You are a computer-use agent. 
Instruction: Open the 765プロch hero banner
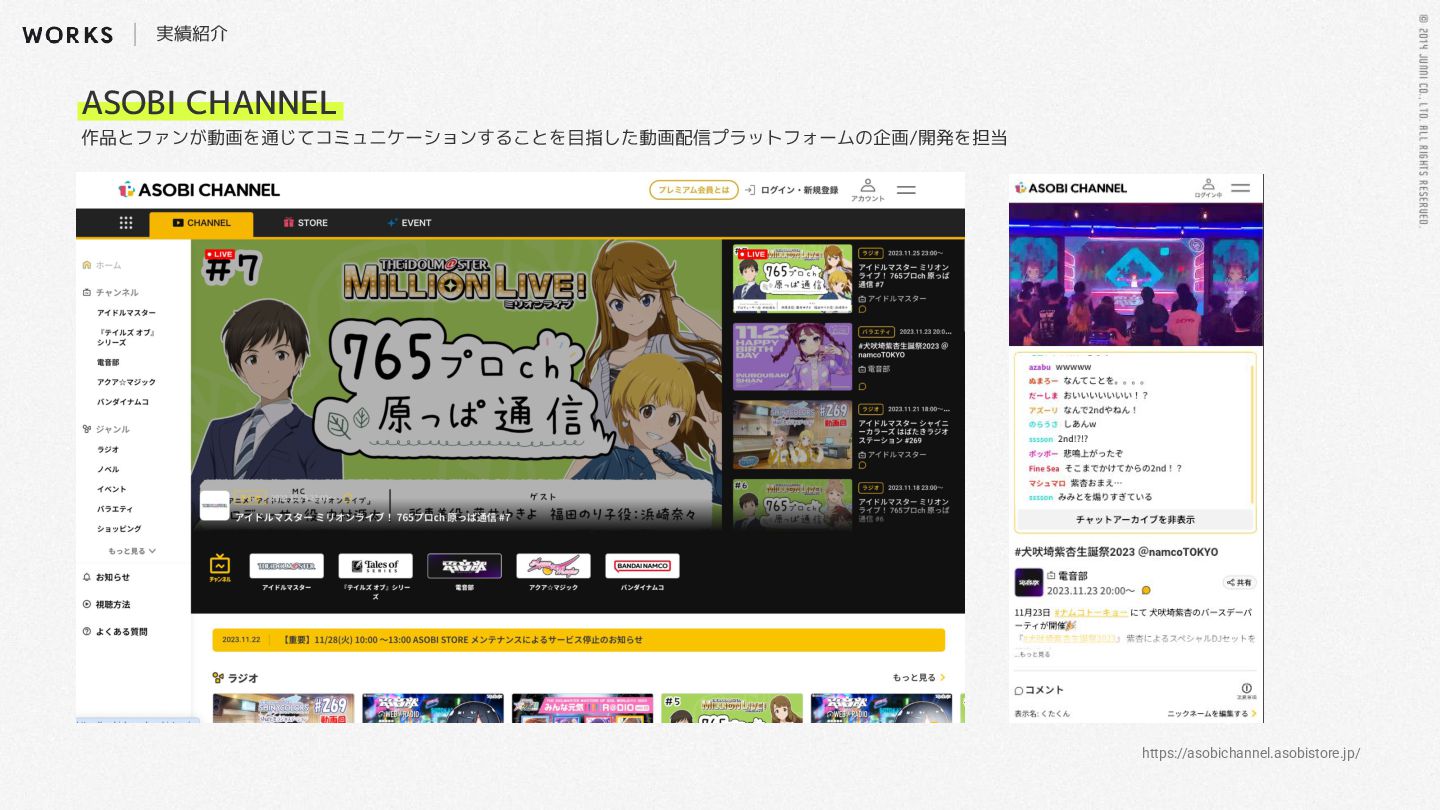click(455, 385)
